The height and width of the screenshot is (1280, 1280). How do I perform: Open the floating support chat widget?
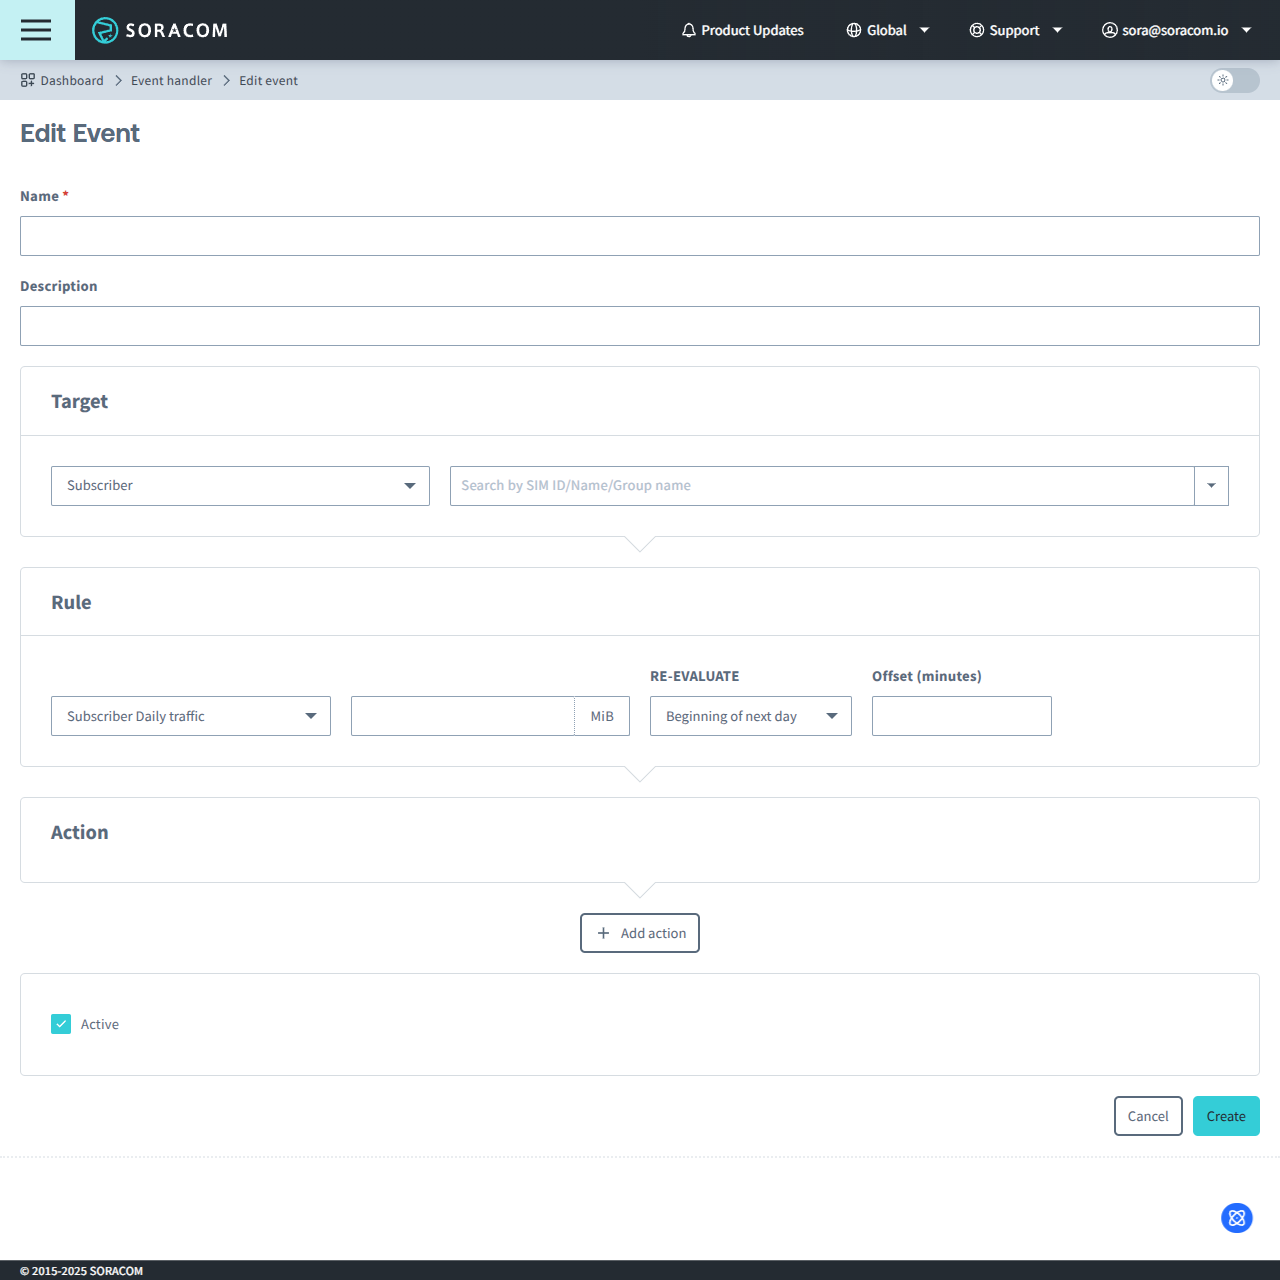pyautogui.click(x=1236, y=1218)
